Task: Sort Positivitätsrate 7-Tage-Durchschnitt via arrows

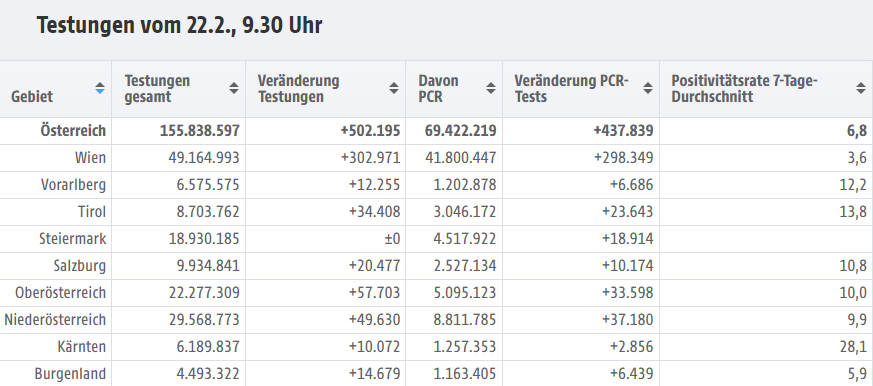Action: [x=861, y=88]
